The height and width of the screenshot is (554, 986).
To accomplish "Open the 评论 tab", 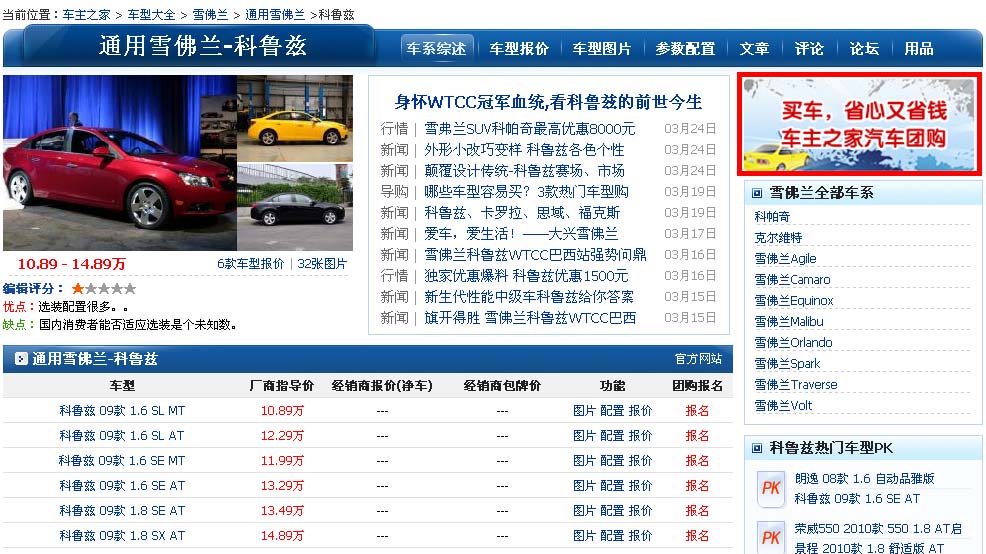I will click(x=809, y=48).
